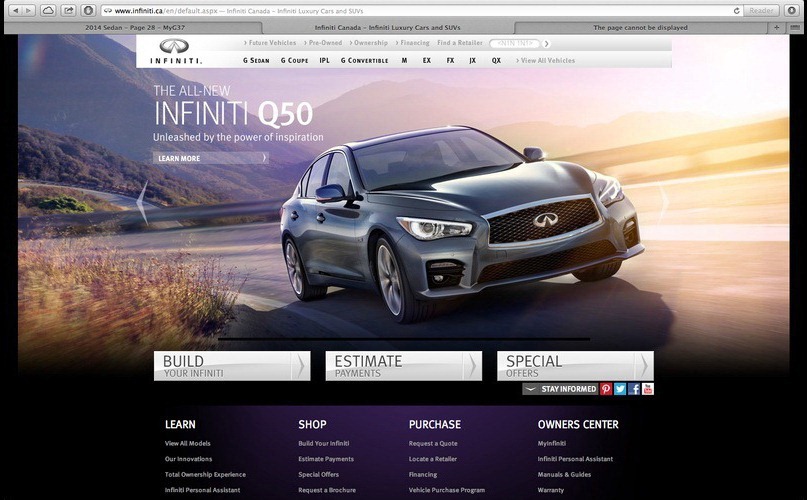This screenshot has height=500, width=807.
Task: Expand the Future Vehicles menu
Action: 270,43
